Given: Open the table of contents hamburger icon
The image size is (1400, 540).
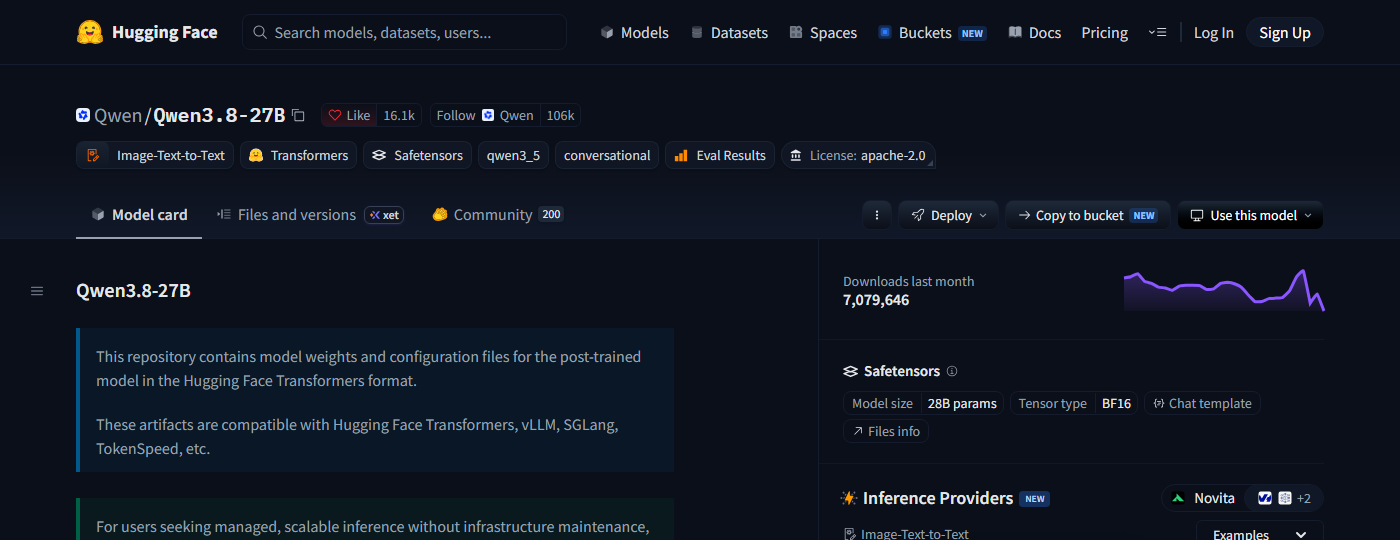Looking at the screenshot, I should tap(37, 291).
